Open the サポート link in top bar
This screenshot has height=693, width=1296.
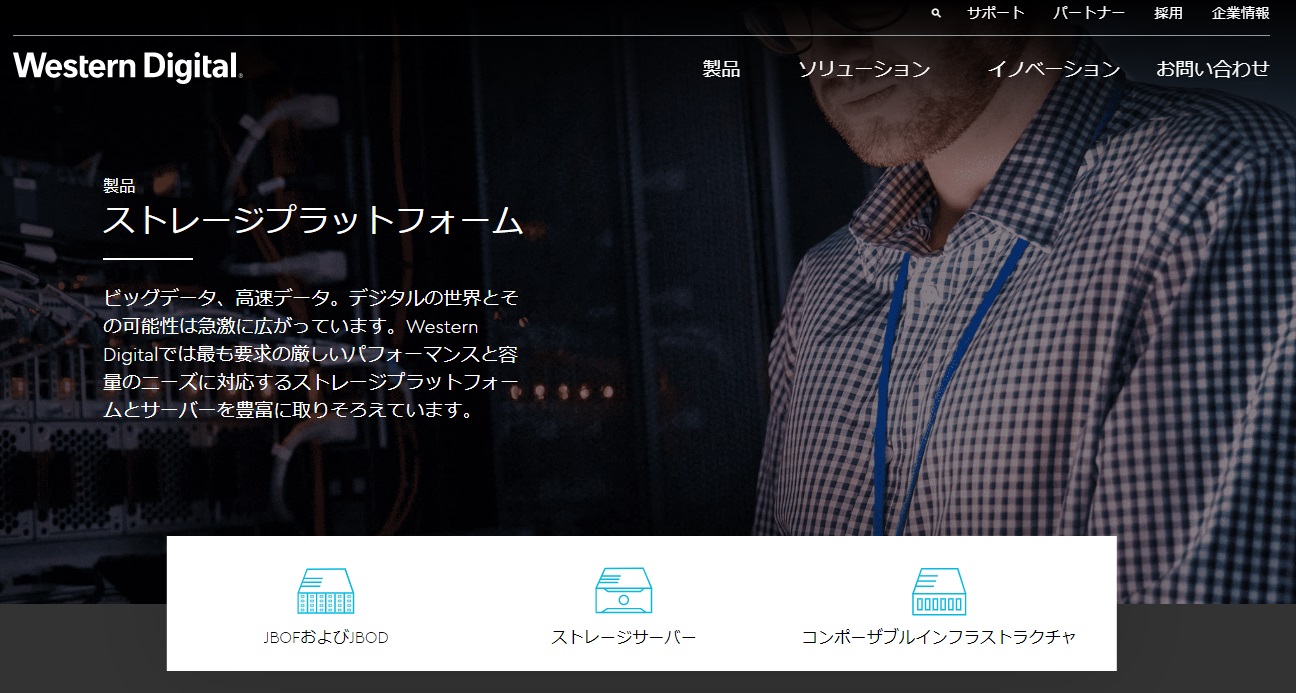[995, 13]
